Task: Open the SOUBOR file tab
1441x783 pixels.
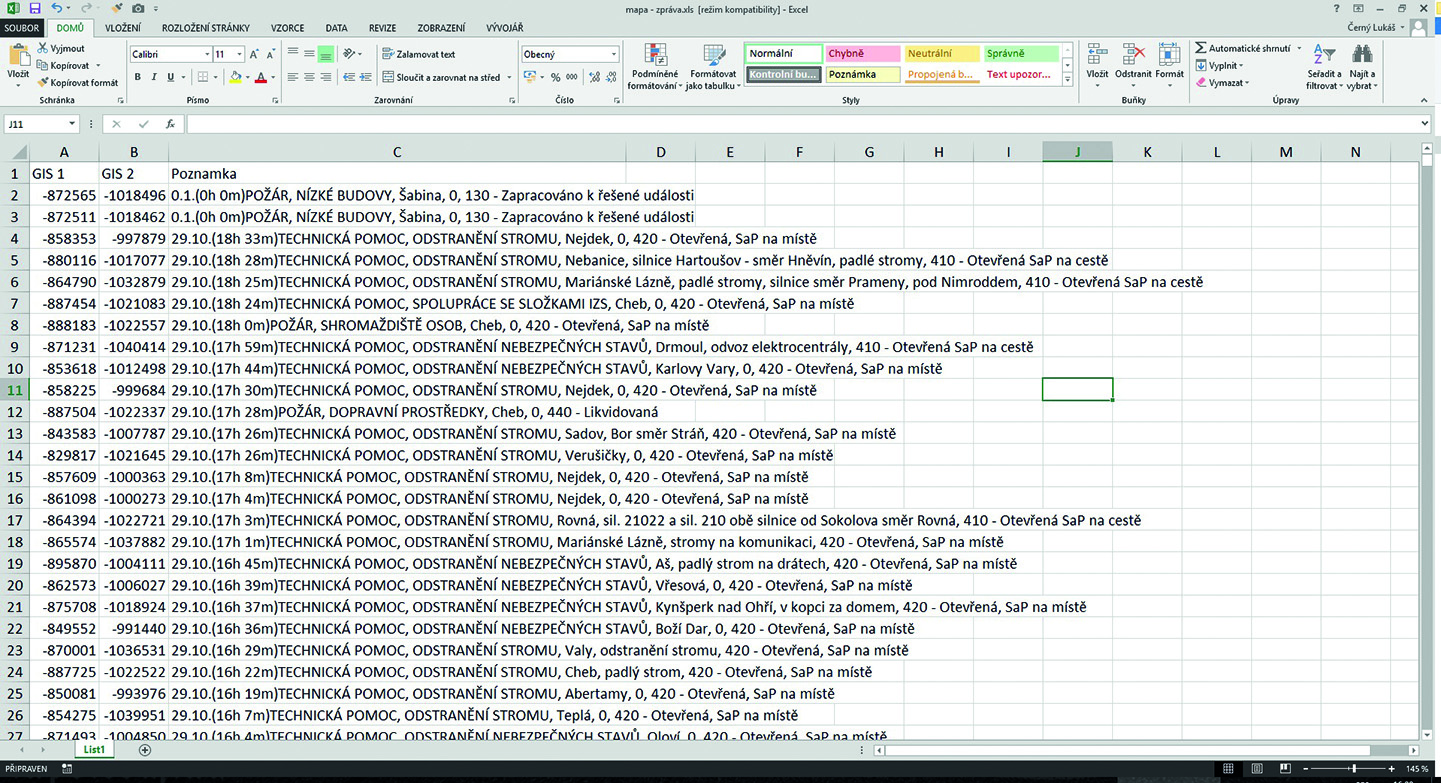Action: point(21,28)
